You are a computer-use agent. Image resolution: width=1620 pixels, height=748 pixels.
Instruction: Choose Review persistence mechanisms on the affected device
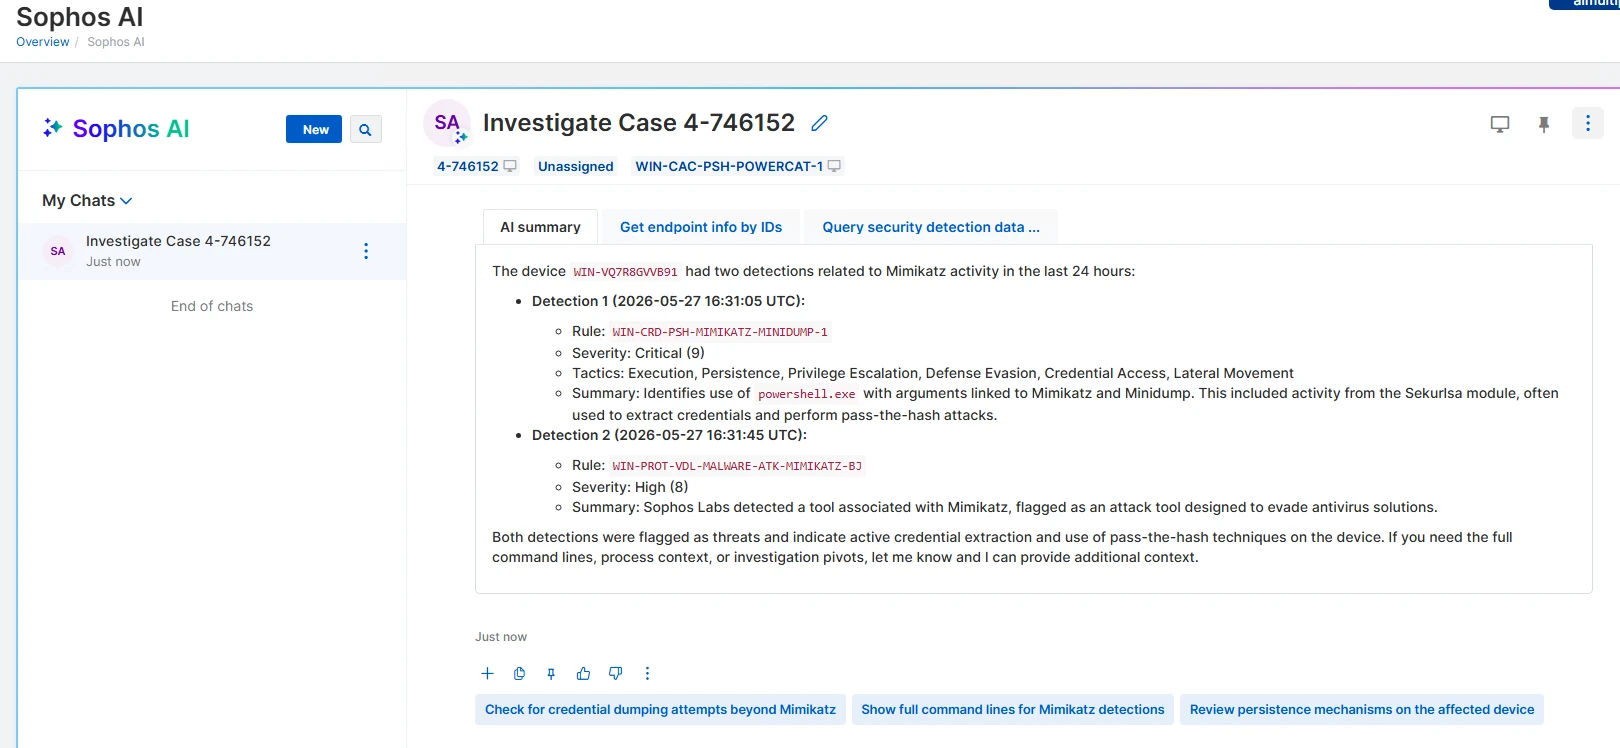pyautogui.click(x=1362, y=709)
